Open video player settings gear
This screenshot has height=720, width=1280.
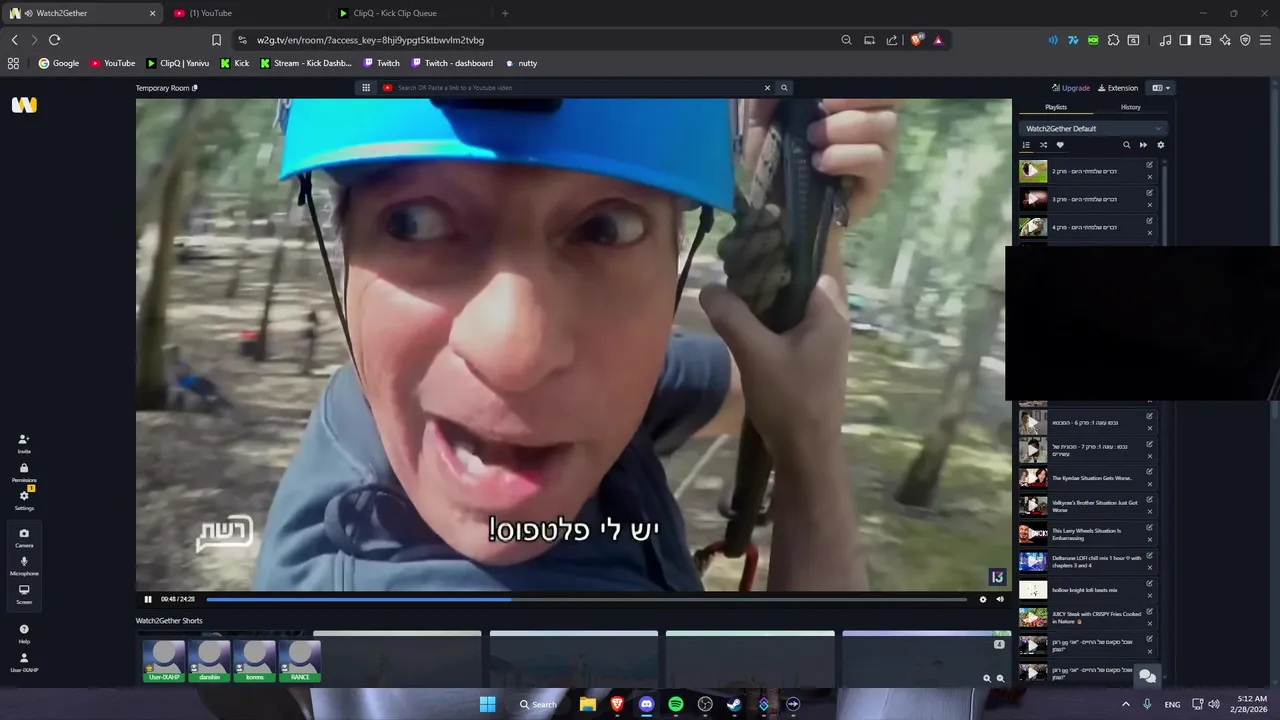[982, 599]
